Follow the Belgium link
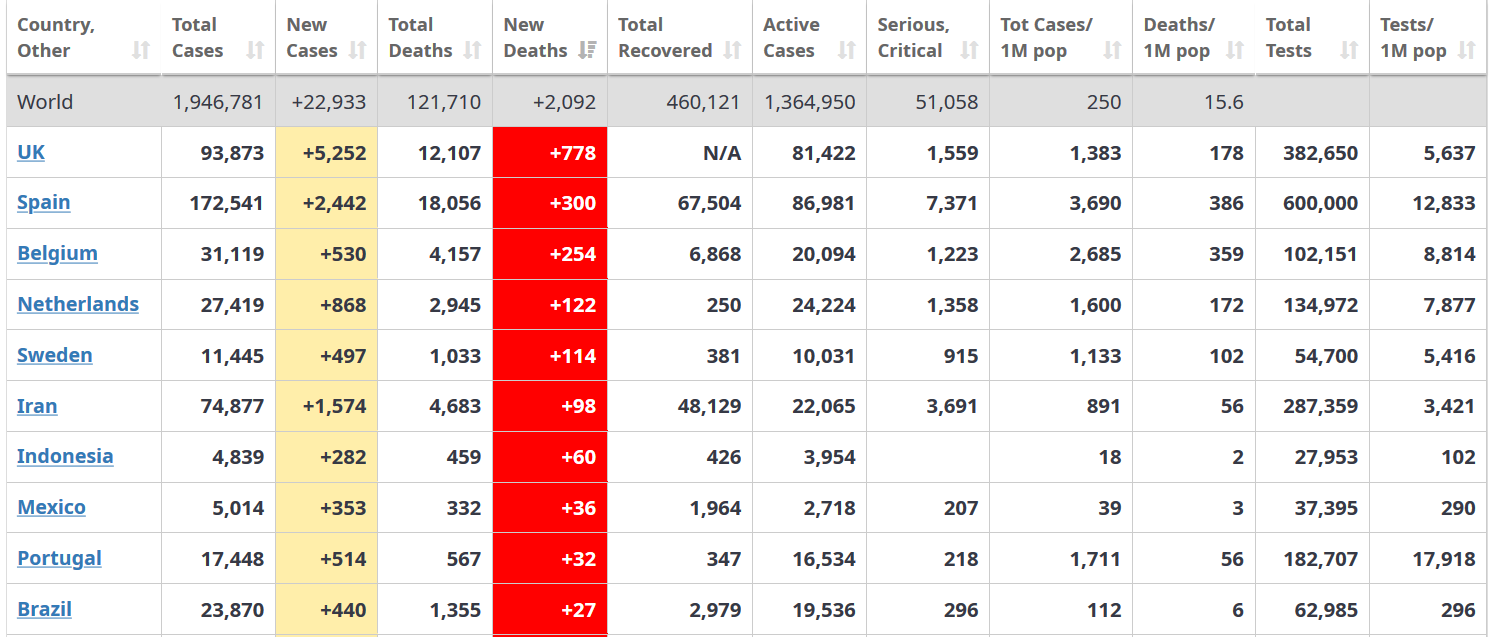Screen dimensions: 1495x637 (x=57, y=253)
